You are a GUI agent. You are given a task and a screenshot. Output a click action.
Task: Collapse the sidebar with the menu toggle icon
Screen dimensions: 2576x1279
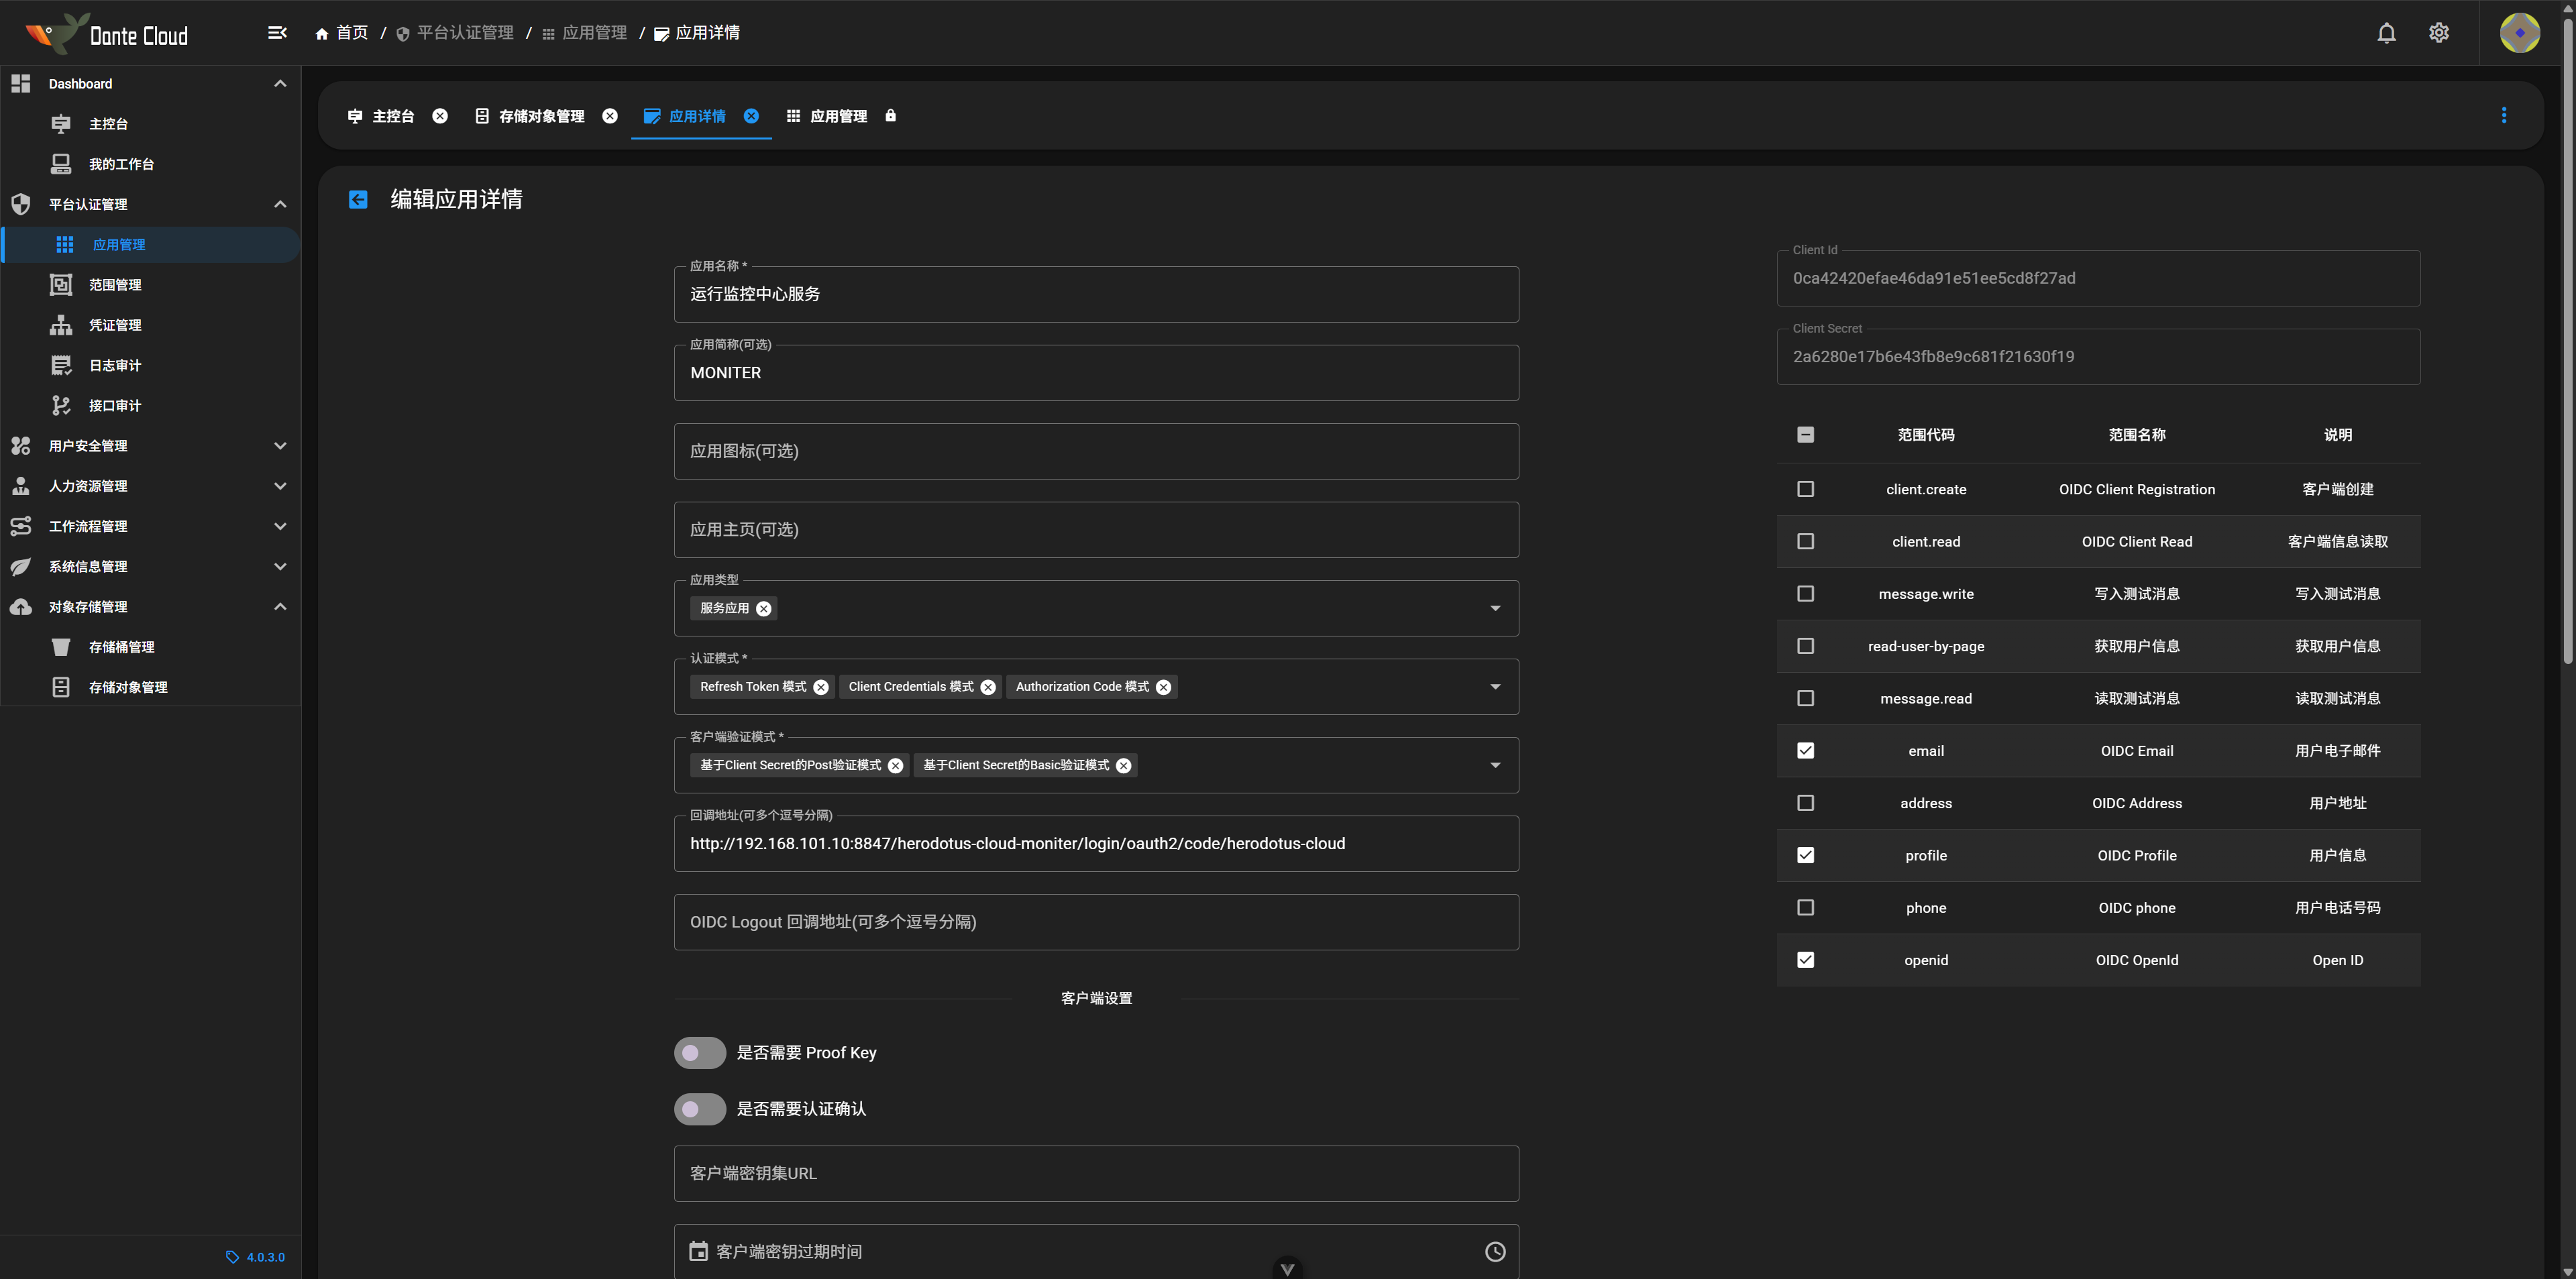pos(277,33)
